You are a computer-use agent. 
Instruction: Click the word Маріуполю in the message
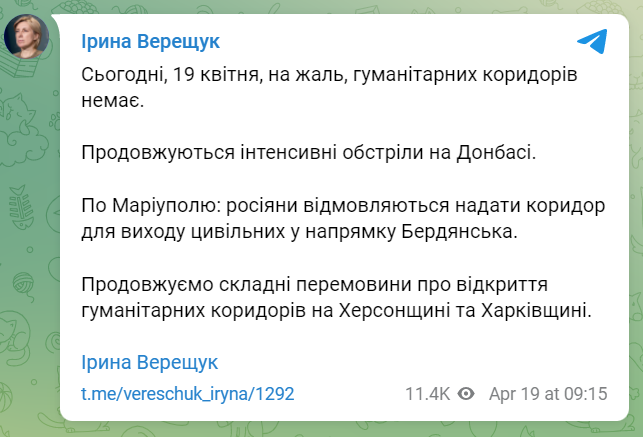(166, 206)
